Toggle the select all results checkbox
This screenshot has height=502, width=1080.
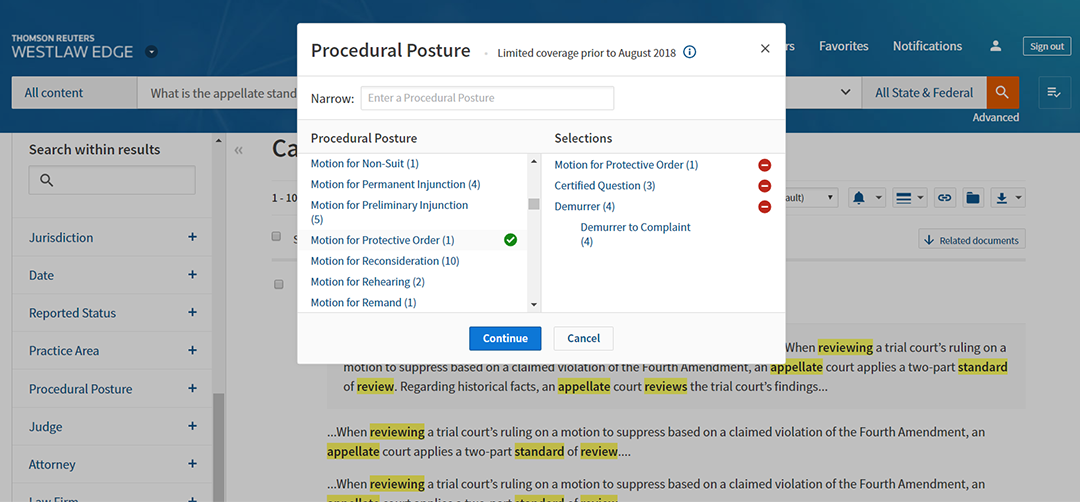[277, 237]
